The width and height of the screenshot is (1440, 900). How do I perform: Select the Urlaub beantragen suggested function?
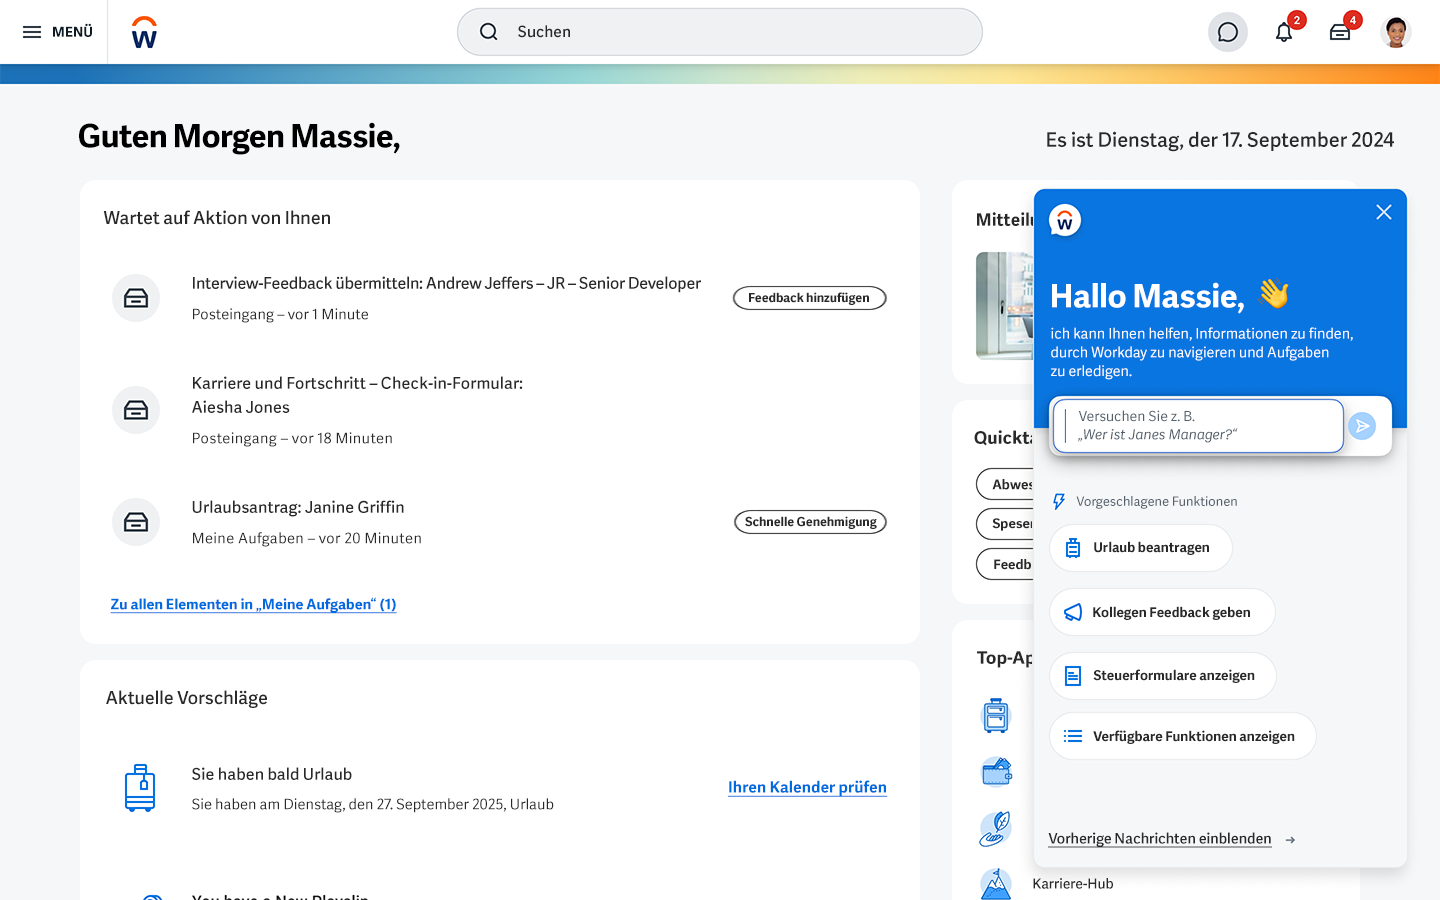[x=1140, y=547]
